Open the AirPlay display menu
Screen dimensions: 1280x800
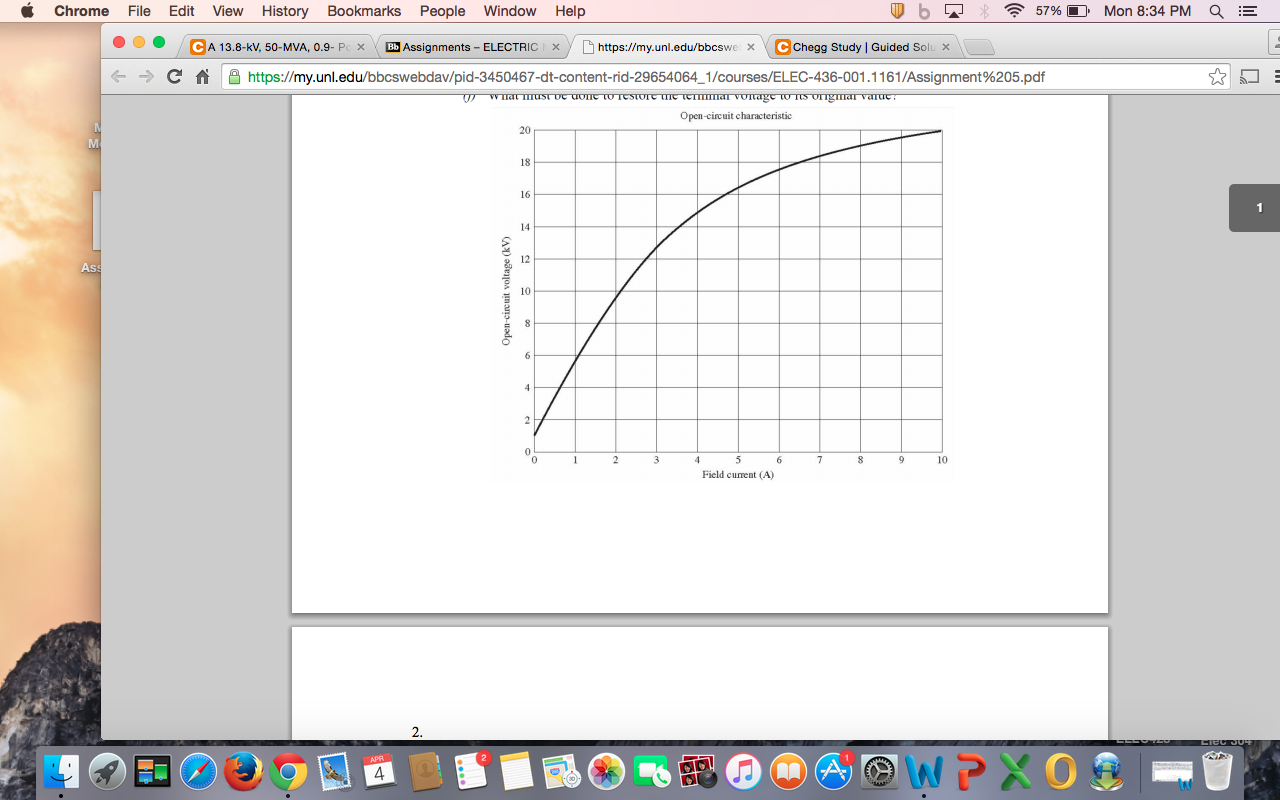tap(953, 11)
